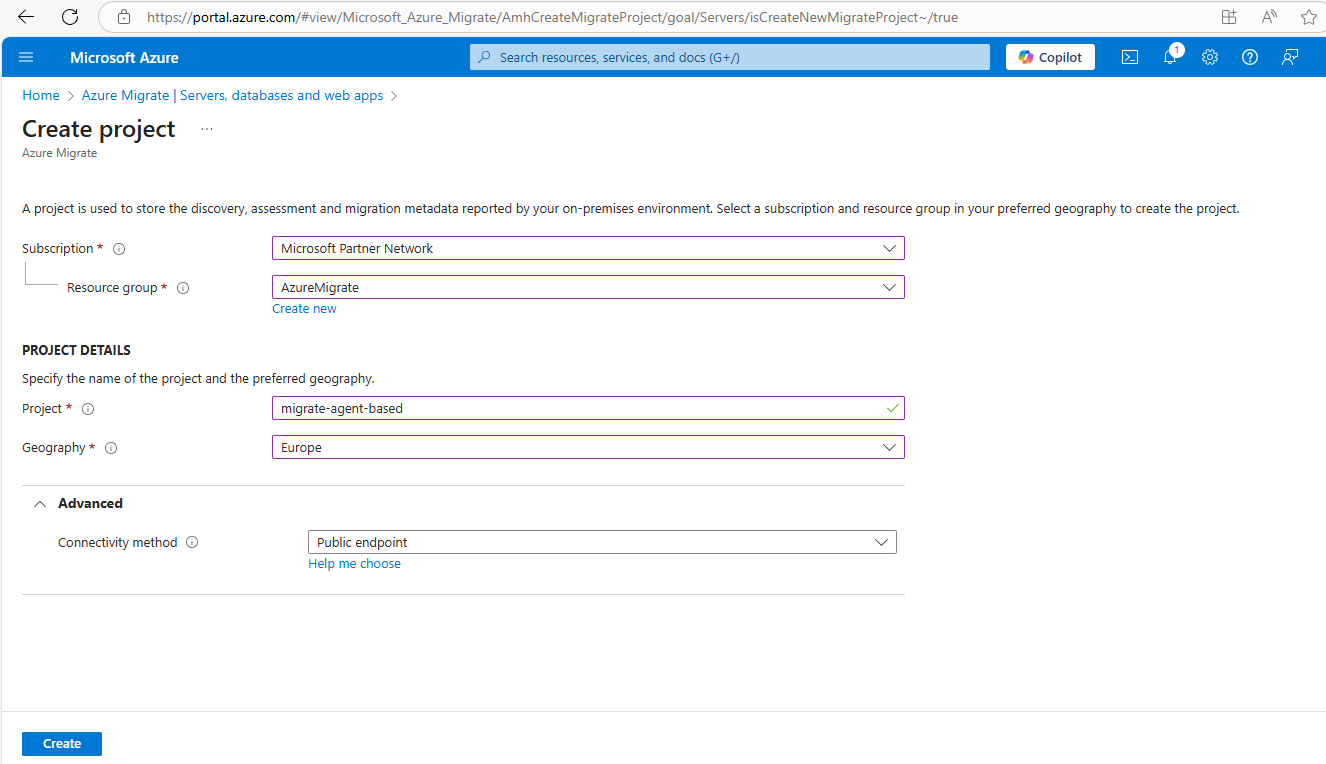The width and height of the screenshot is (1326, 764).
Task: Go to Azure Migrate servers breadcrumb
Action: [232, 95]
